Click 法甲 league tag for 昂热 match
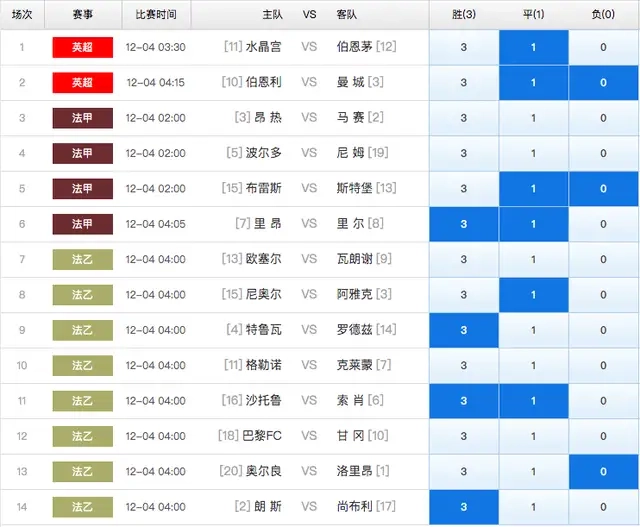640x527 pixels. 83,118
